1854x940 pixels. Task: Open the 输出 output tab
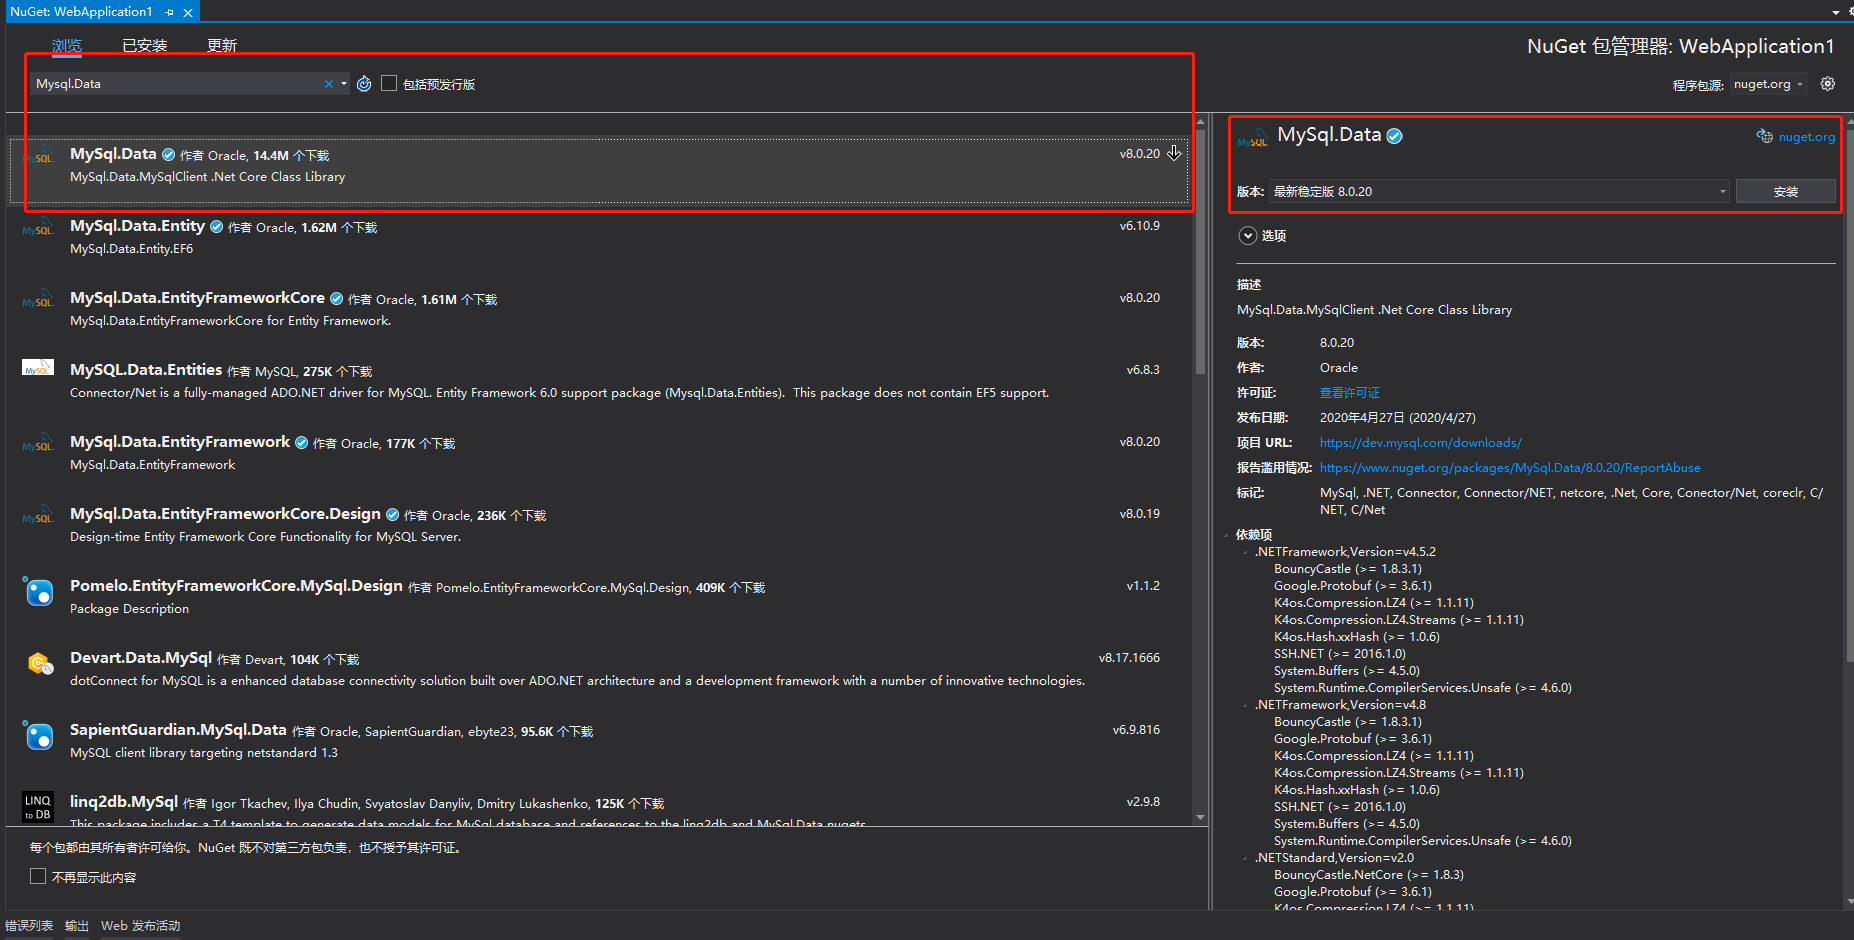(77, 926)
